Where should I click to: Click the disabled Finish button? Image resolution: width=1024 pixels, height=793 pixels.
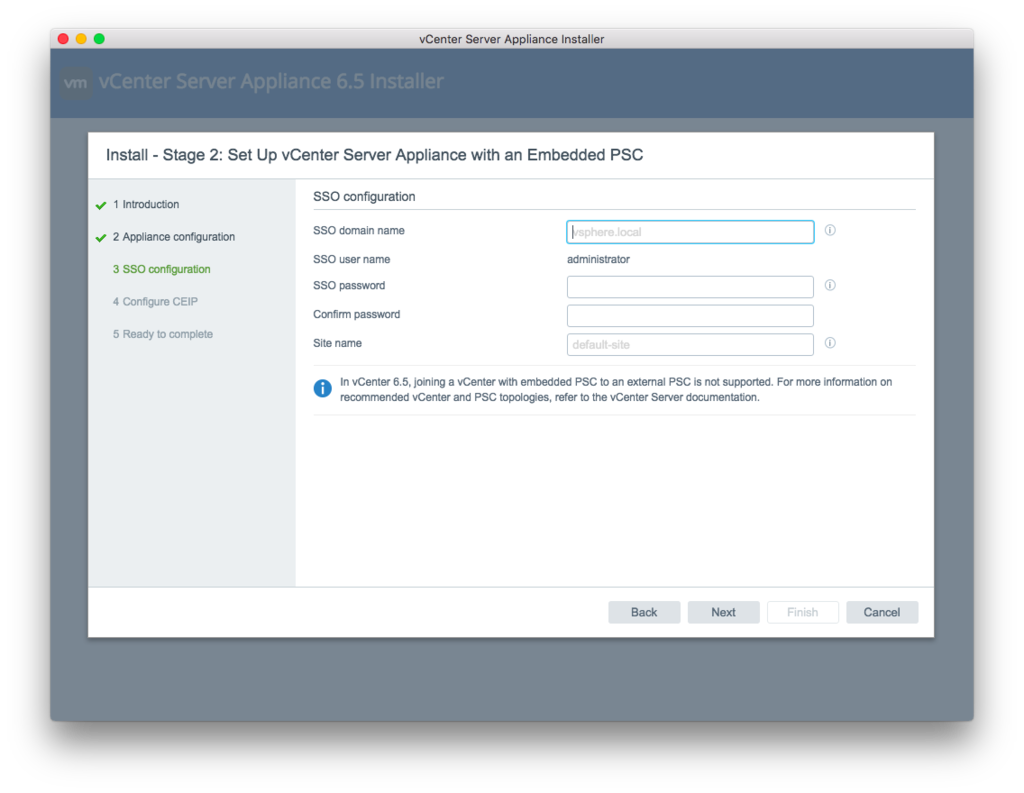point(803,612)
